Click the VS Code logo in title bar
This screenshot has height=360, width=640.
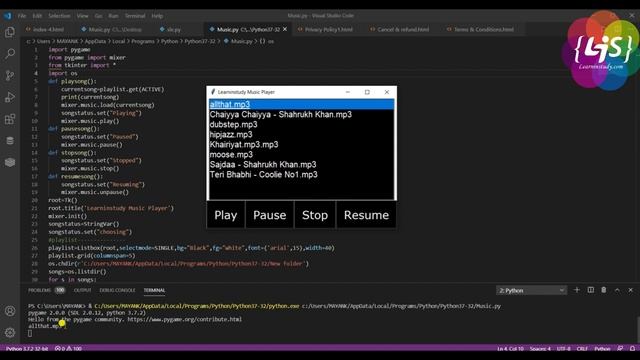pyautogui.click(x=8, y=16)
